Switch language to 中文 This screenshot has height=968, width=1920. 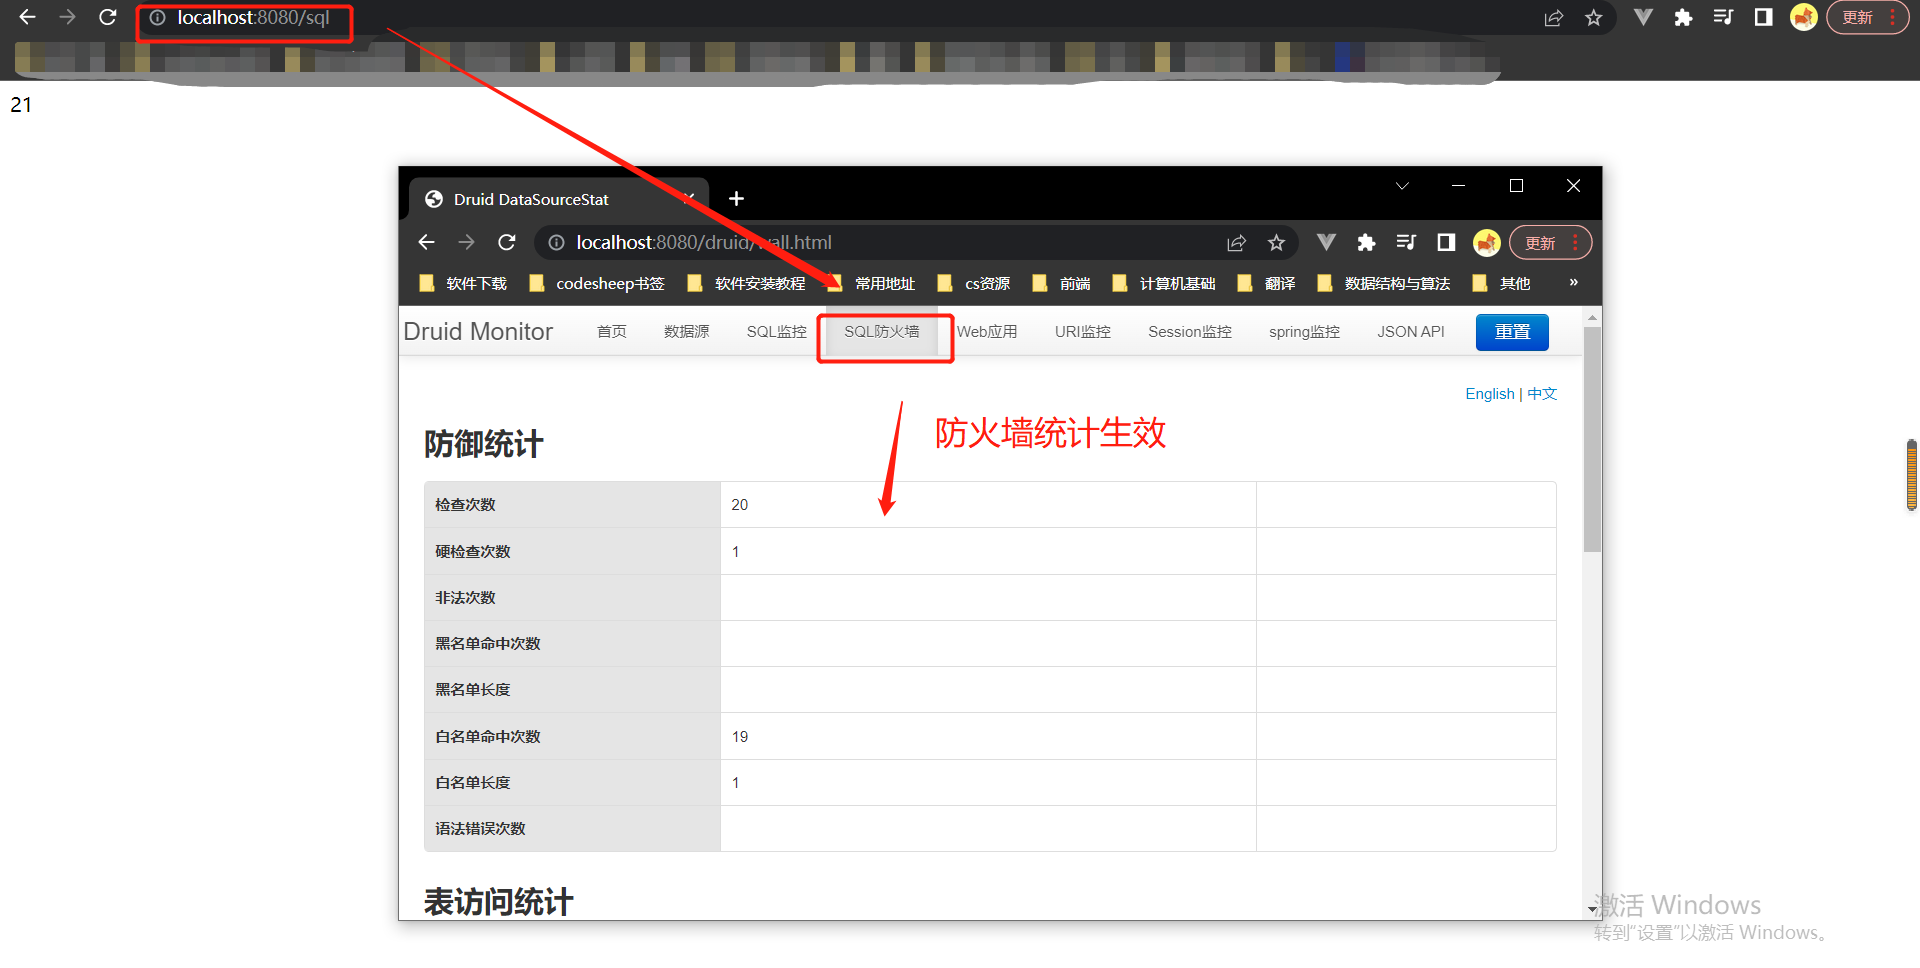tap(1542, 394)
